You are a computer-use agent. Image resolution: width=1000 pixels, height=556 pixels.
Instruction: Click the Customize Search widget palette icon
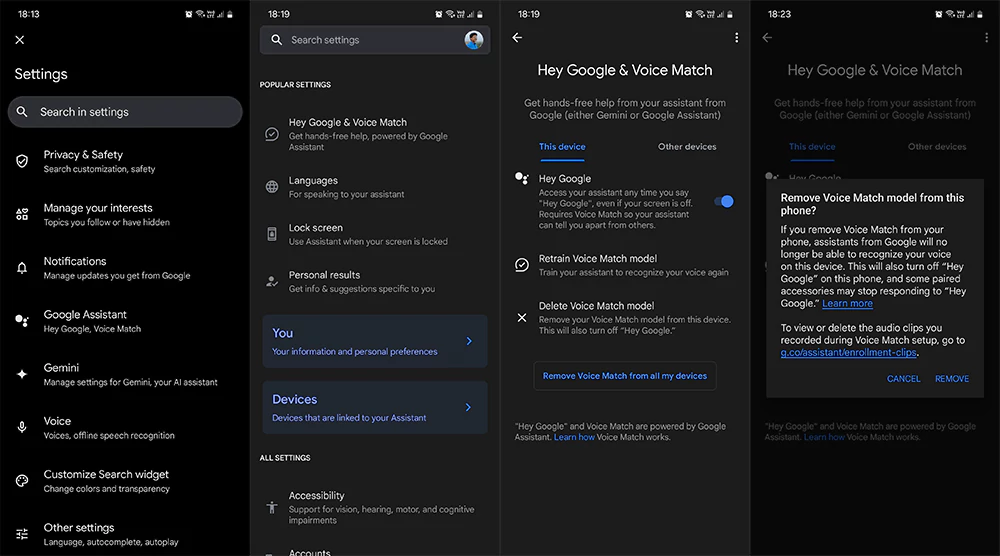click(x=22, y=481)
